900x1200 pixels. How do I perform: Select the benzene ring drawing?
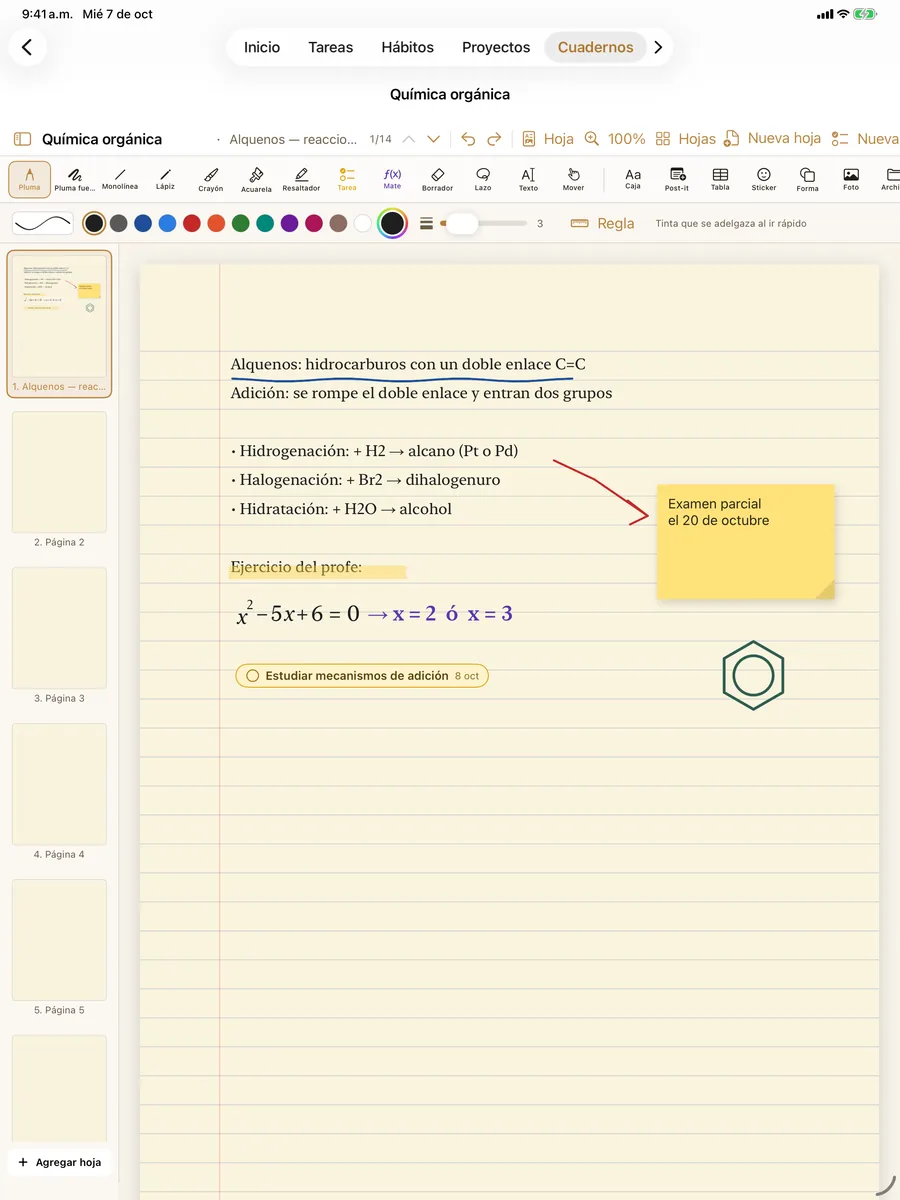pos(753,676)
